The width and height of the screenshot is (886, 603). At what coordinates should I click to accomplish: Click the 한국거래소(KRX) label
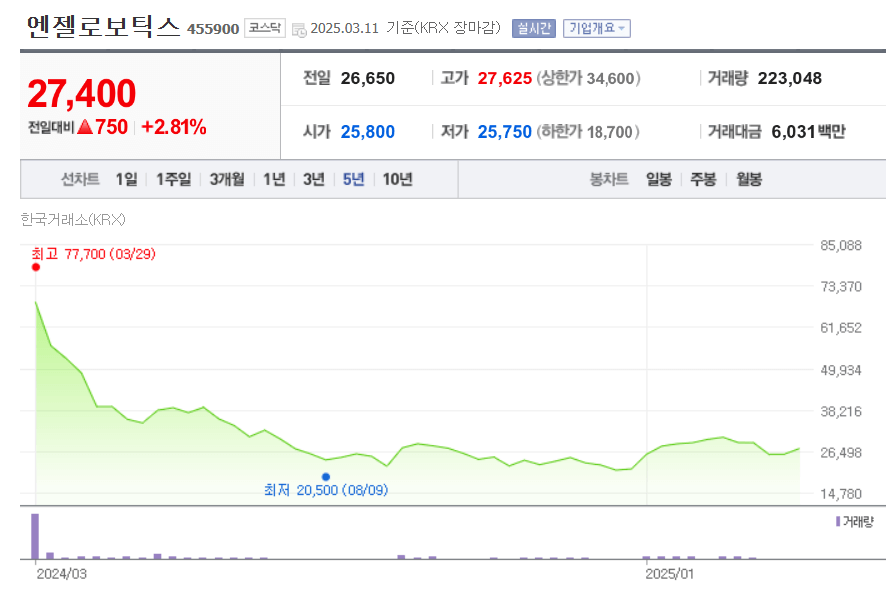(x=72, y=219)
